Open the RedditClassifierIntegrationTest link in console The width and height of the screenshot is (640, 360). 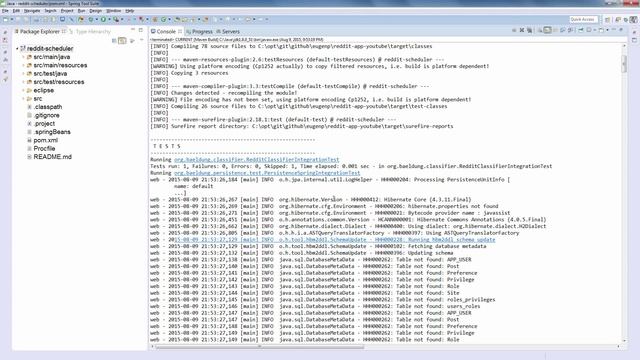click(256, 160)
